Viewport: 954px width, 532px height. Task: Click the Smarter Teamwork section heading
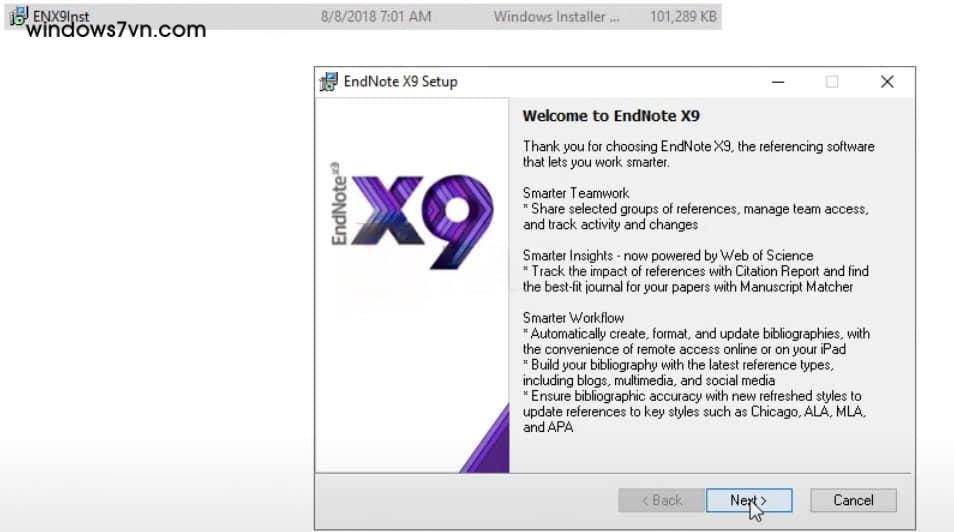click(576, 193)
